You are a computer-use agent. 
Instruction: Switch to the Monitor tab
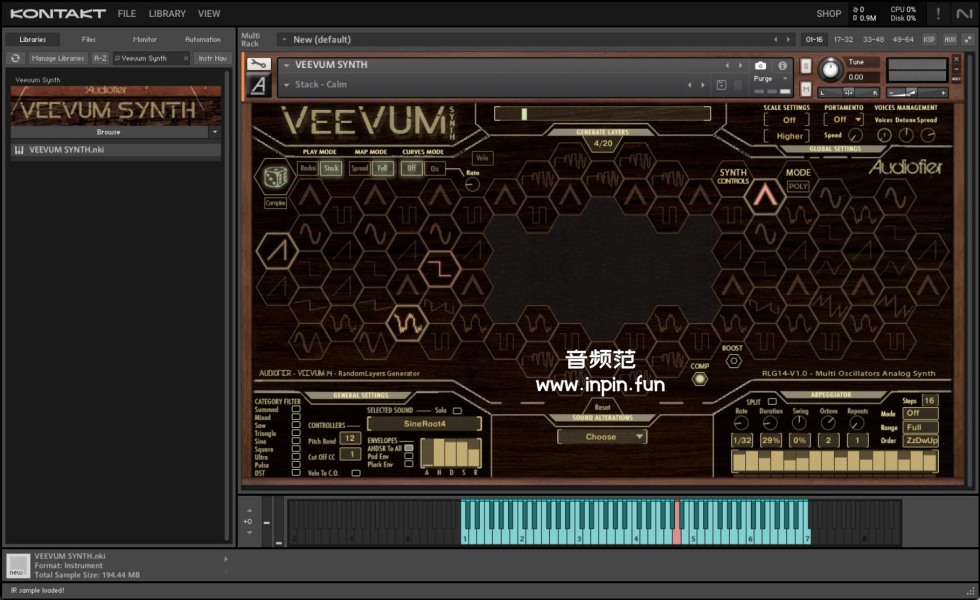coord(145,39)
